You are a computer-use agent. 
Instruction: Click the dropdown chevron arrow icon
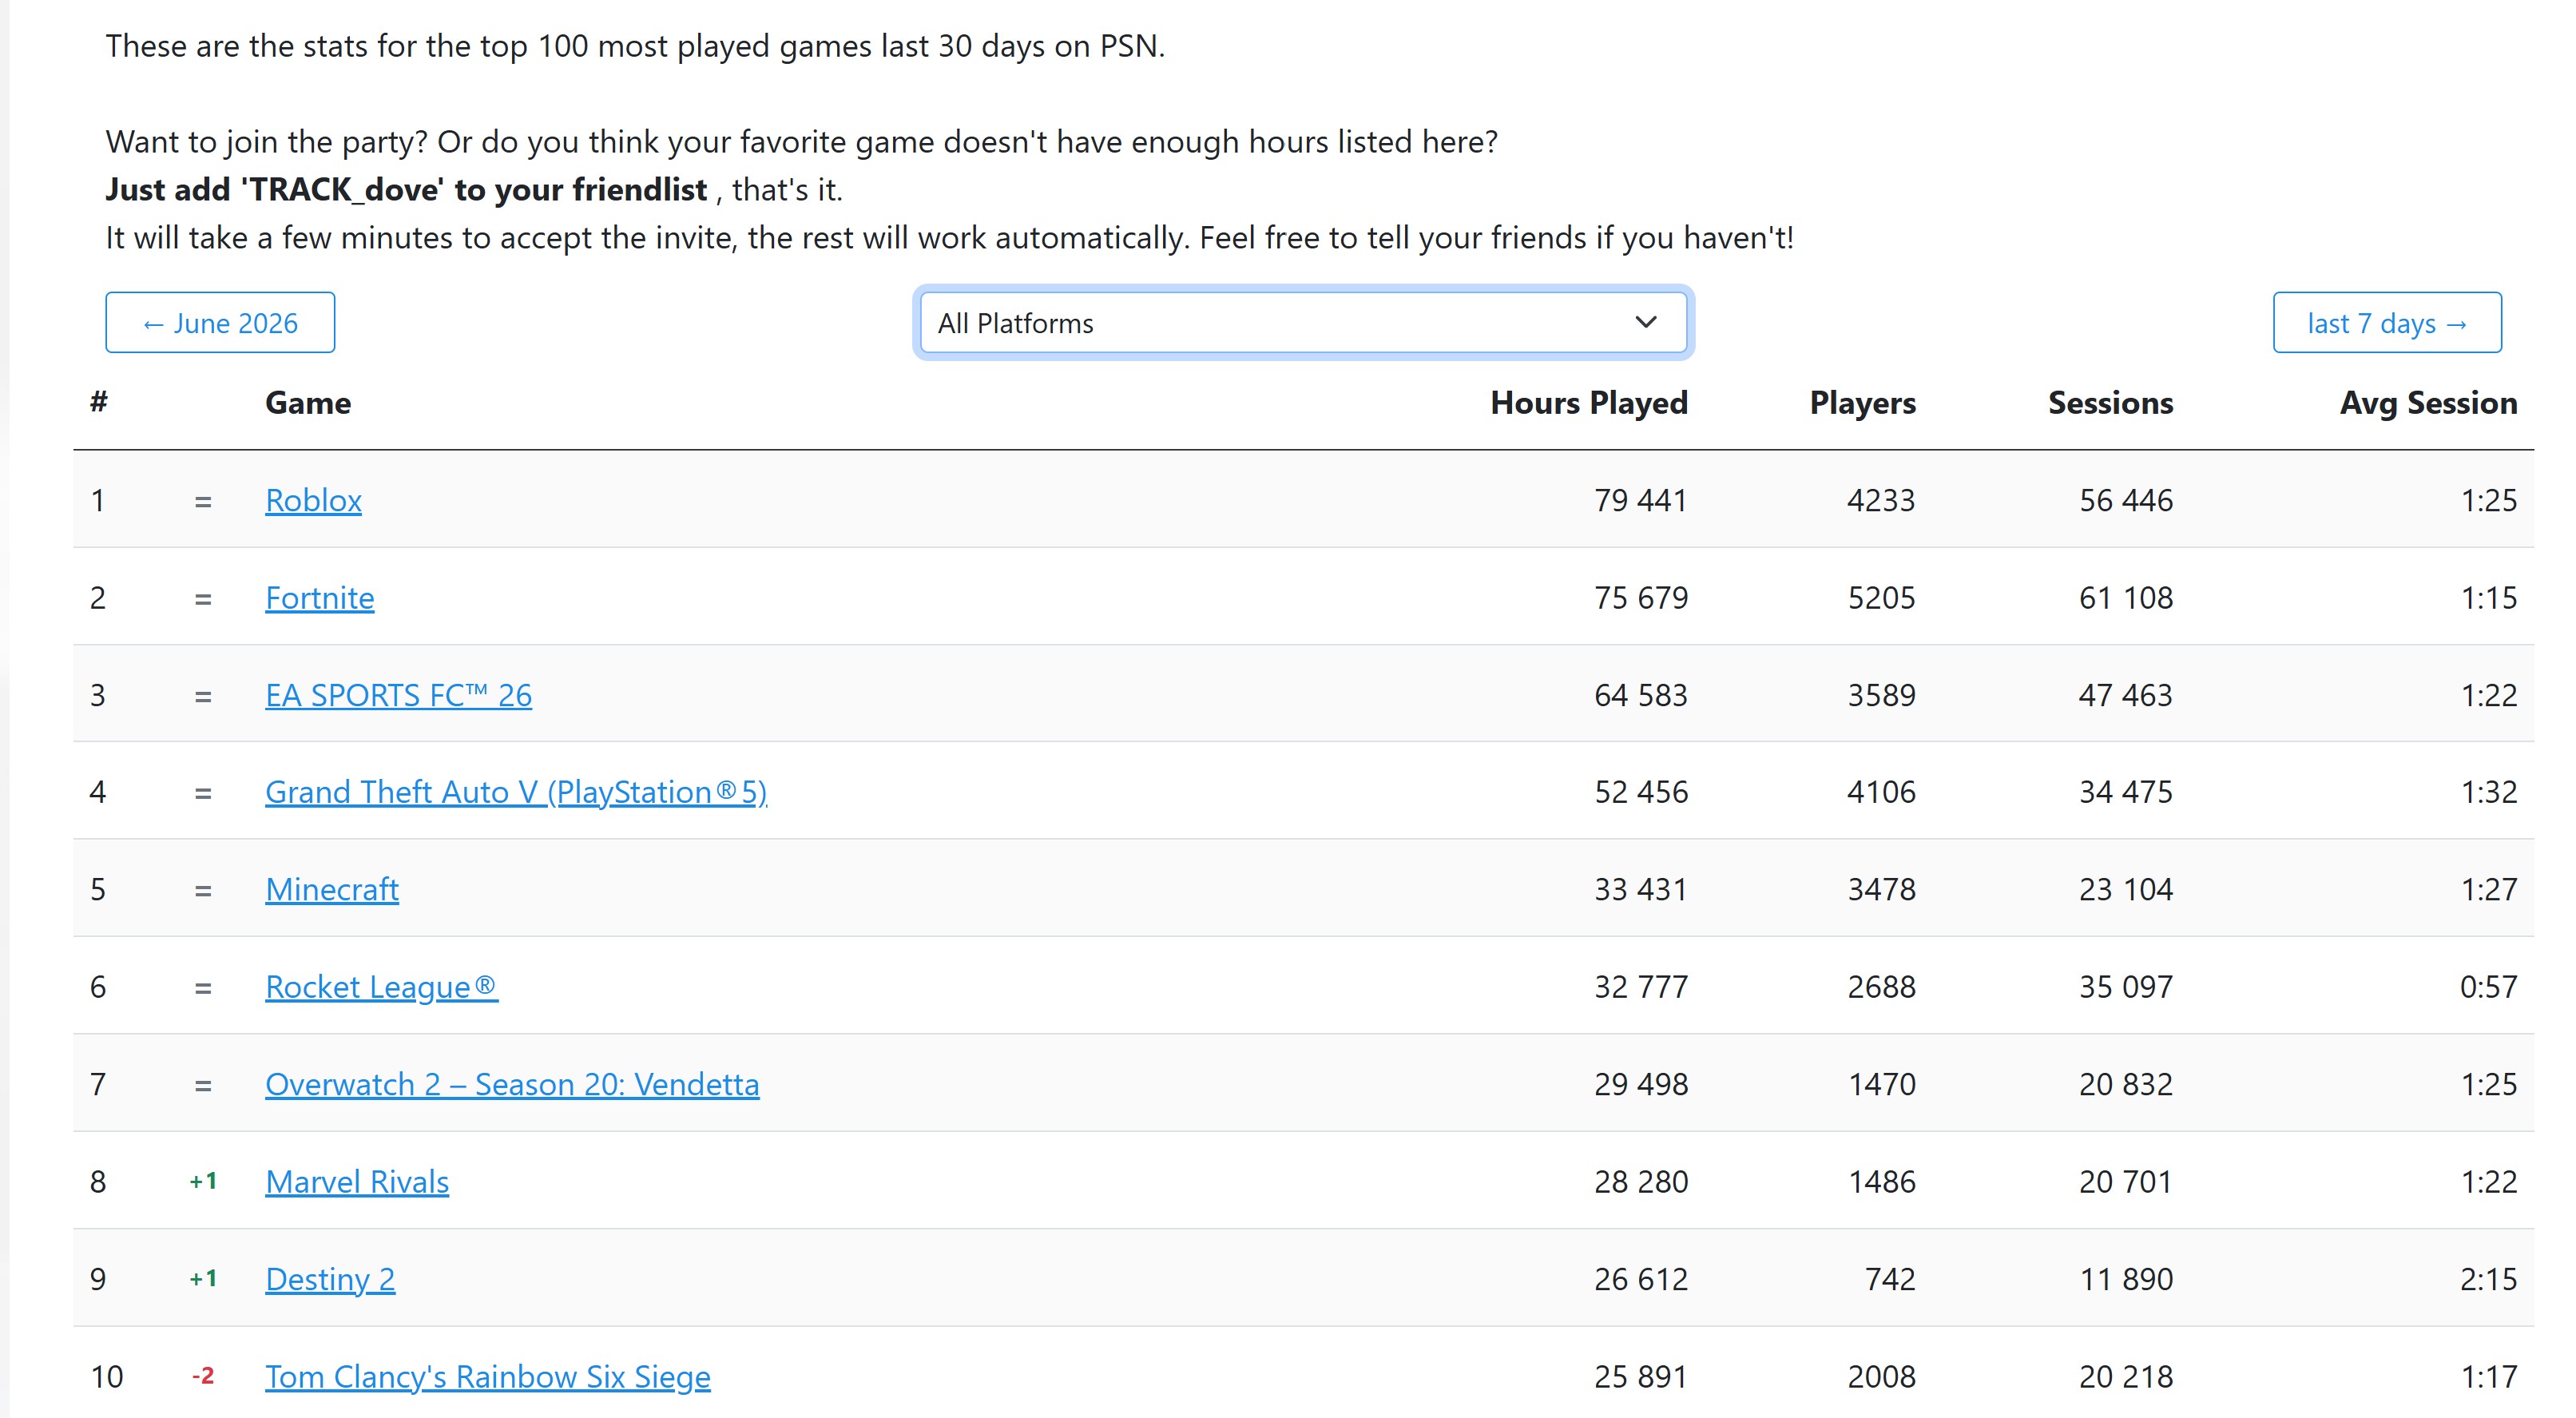[1646, 322]
